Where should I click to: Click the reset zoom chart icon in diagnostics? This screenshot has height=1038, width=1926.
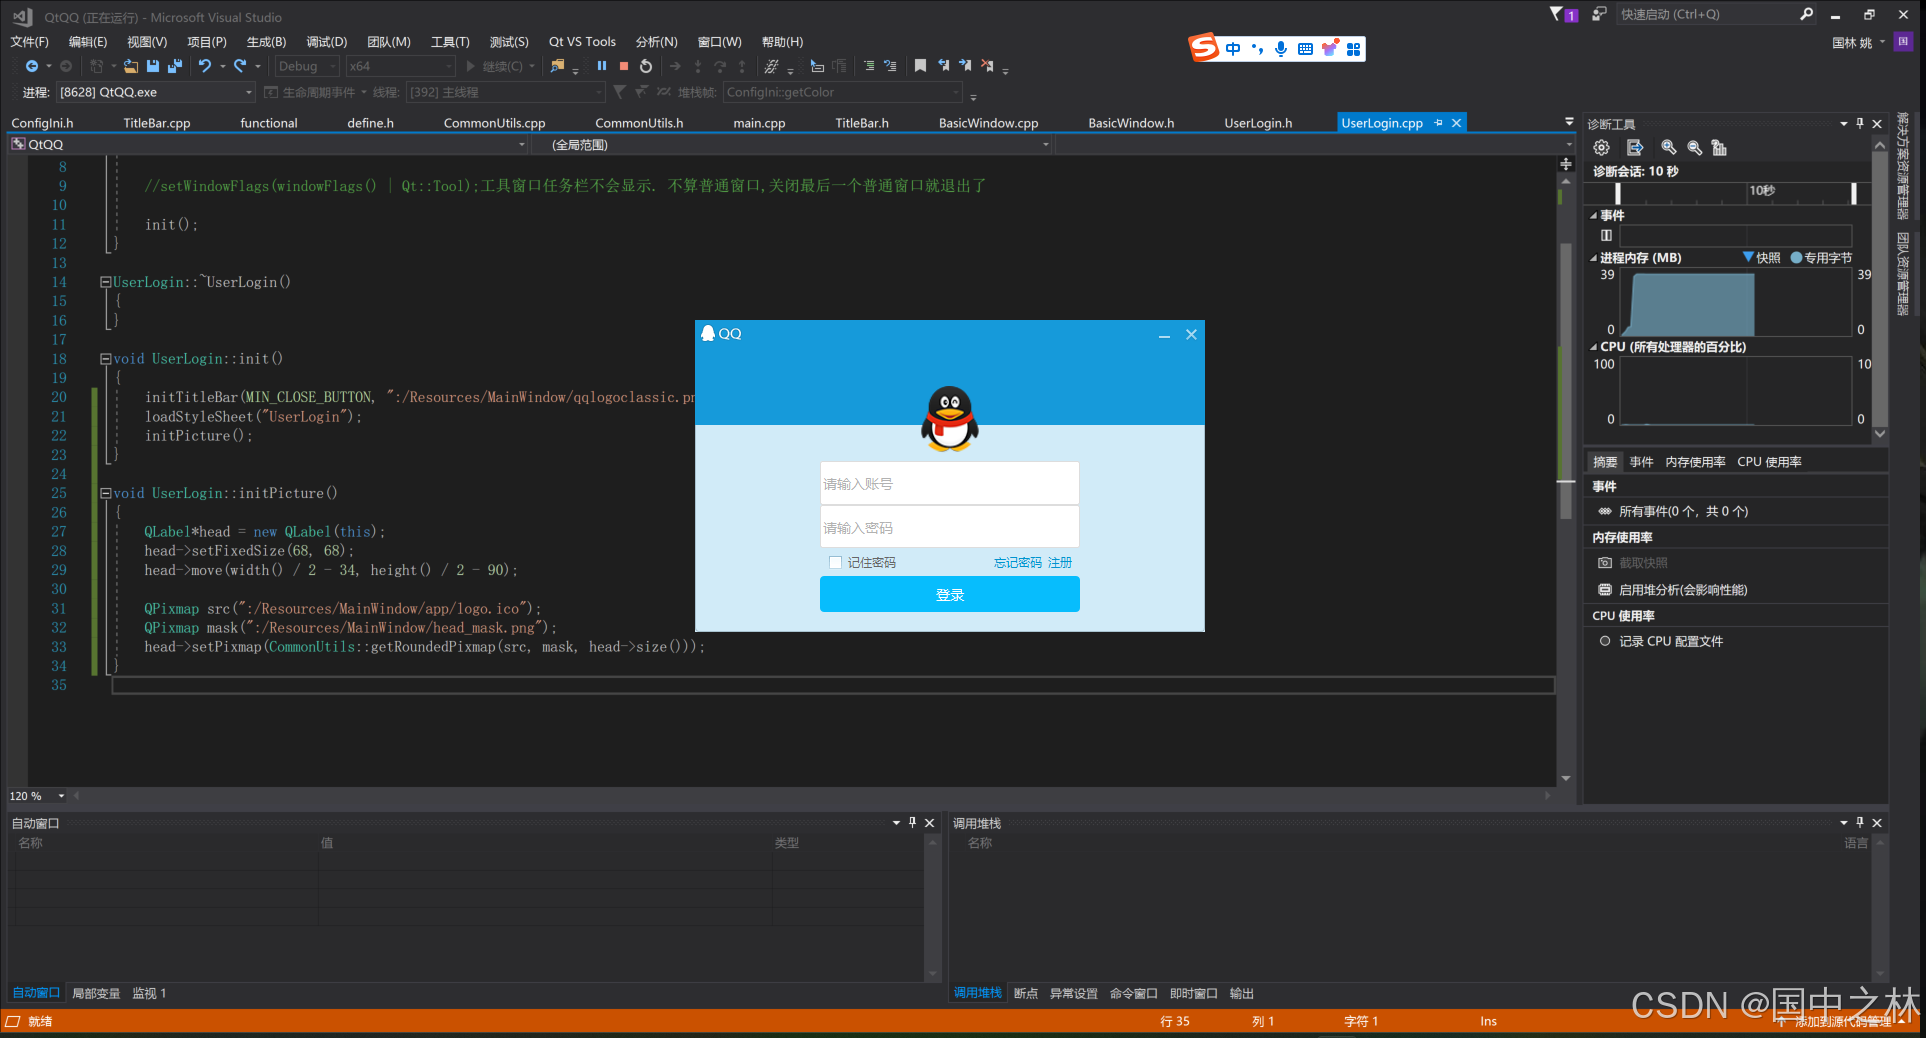click(x=1719, y=148)
